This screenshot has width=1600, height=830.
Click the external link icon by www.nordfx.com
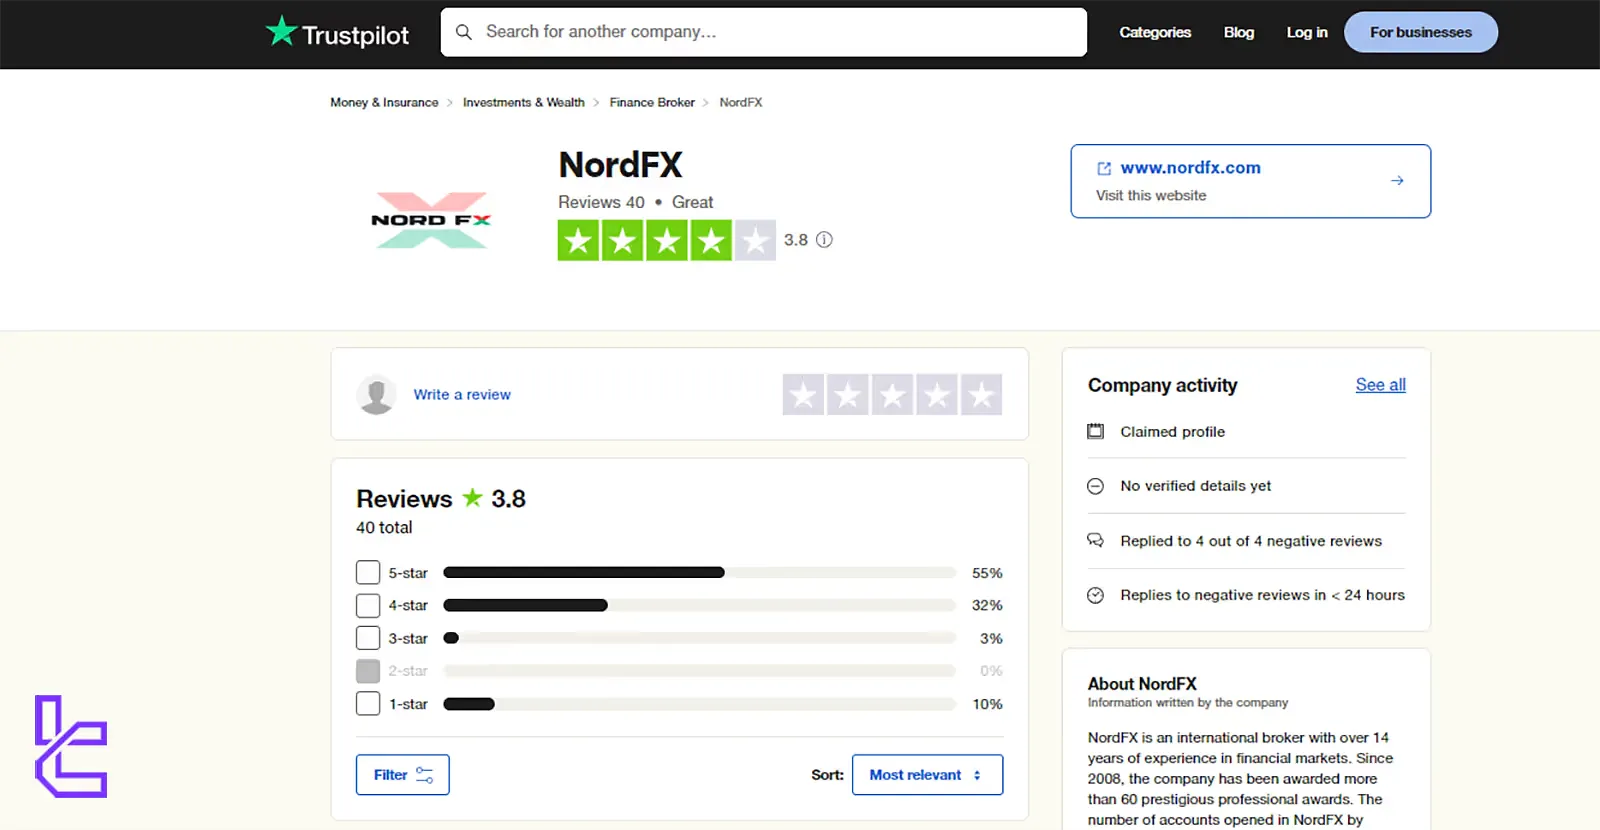coord(1104,168)
